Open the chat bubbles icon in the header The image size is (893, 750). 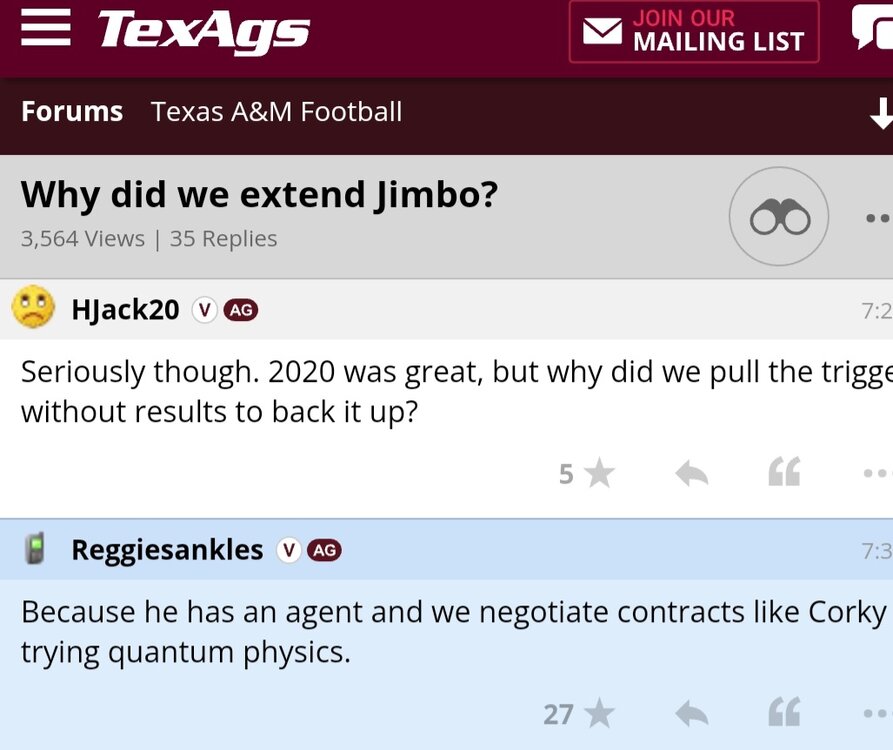pyautogui.click(x=872, y=28)
